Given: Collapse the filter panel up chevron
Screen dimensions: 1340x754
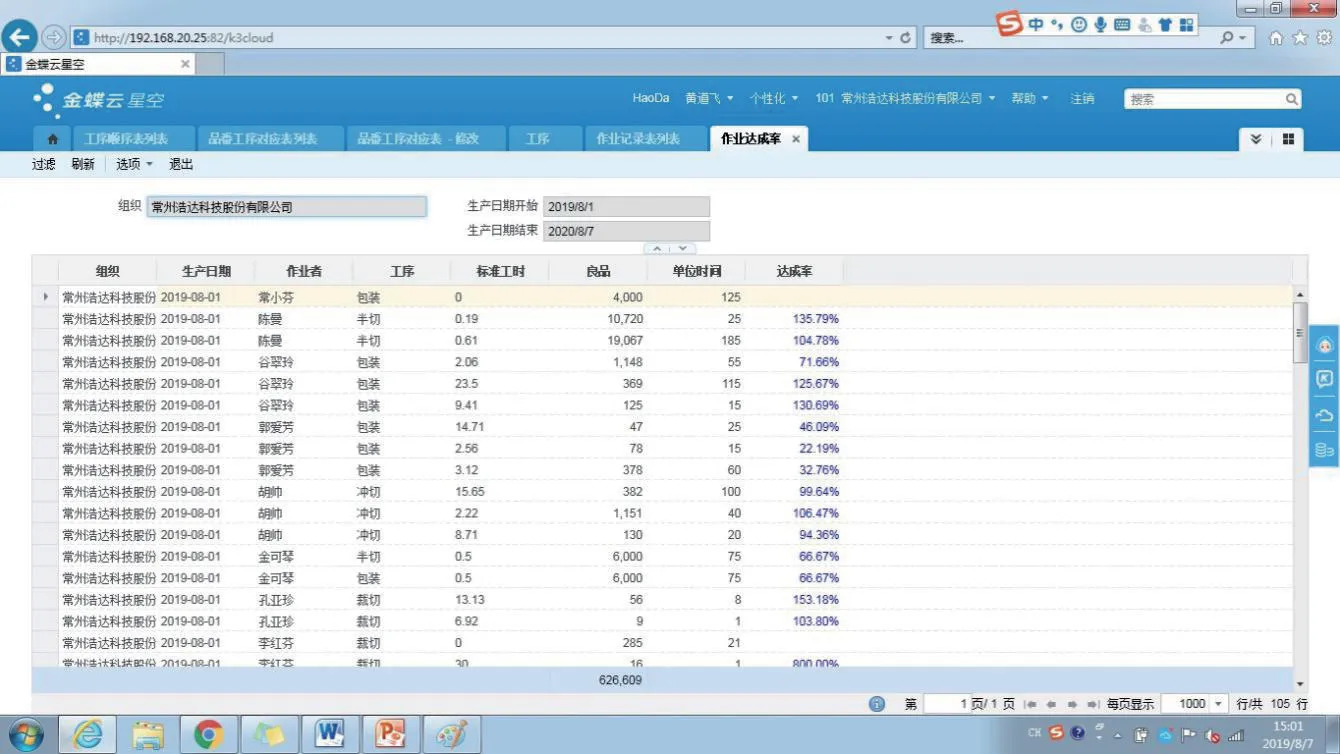Looking at the screenshot, I should pos(657,248).
